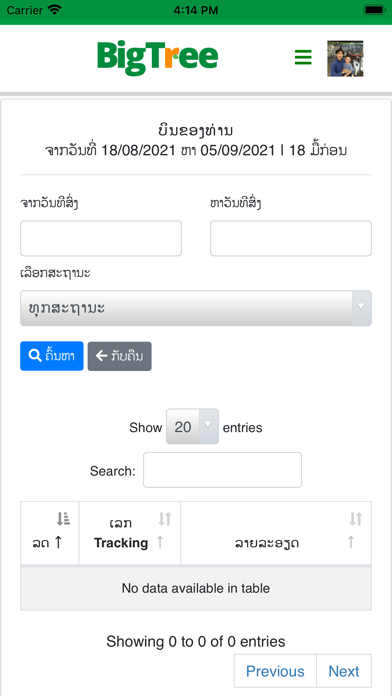Image resolution: width=392 pixels, height=696 pixels.
Task: Focus the to-date input field
Action: coord(291,238)
